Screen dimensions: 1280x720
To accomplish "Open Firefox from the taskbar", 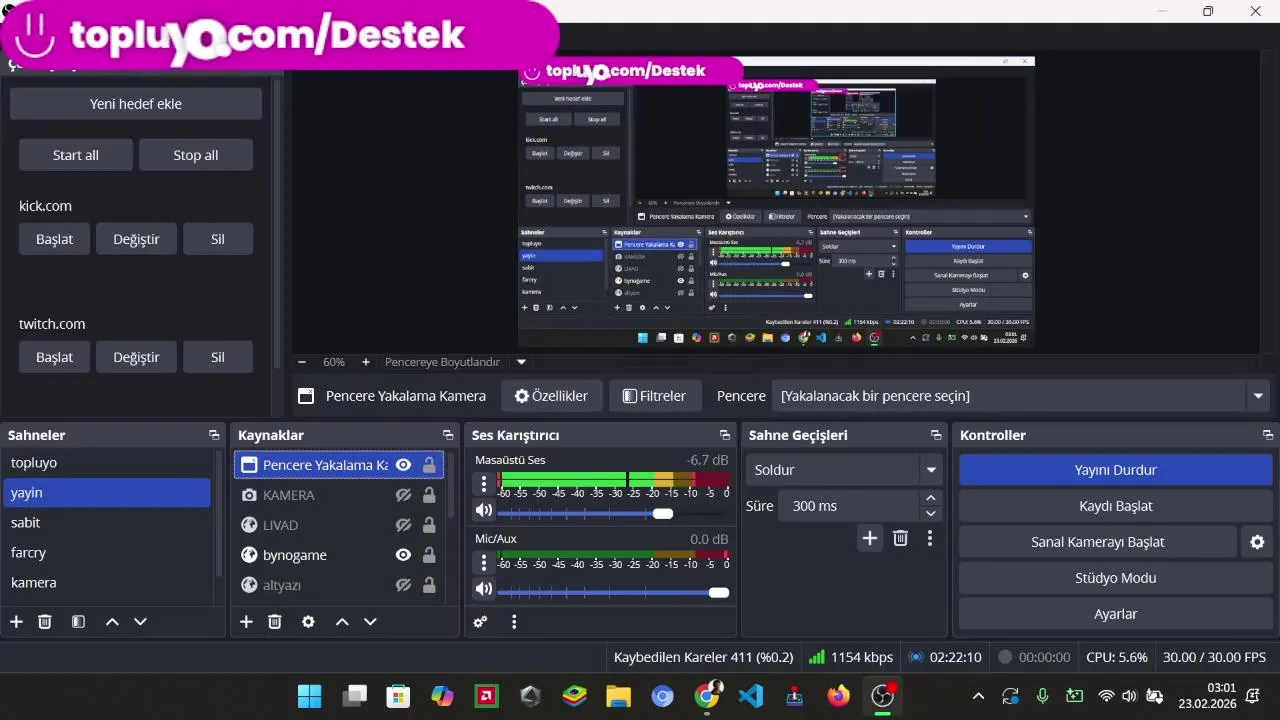I will point(839,696).
